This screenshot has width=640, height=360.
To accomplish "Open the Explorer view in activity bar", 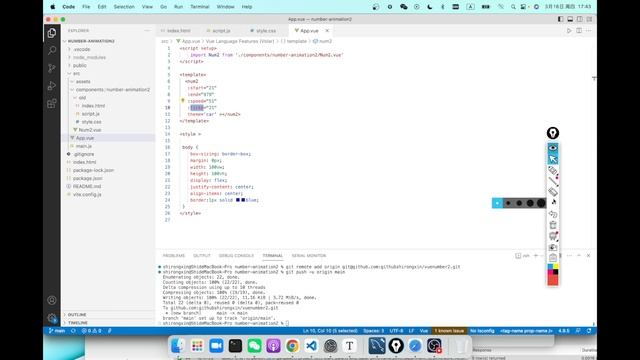I will pyautogui.click(x=52, y=33).
